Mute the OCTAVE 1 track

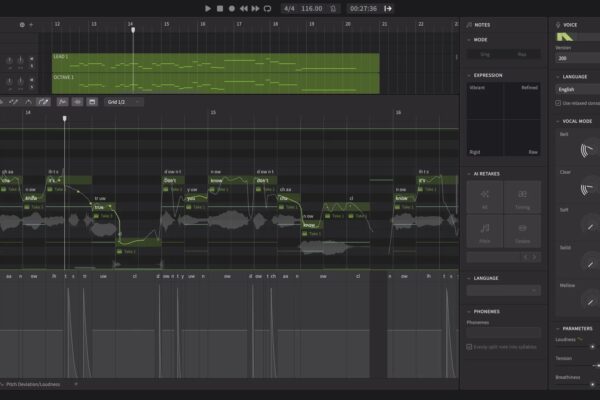(32, 80)
